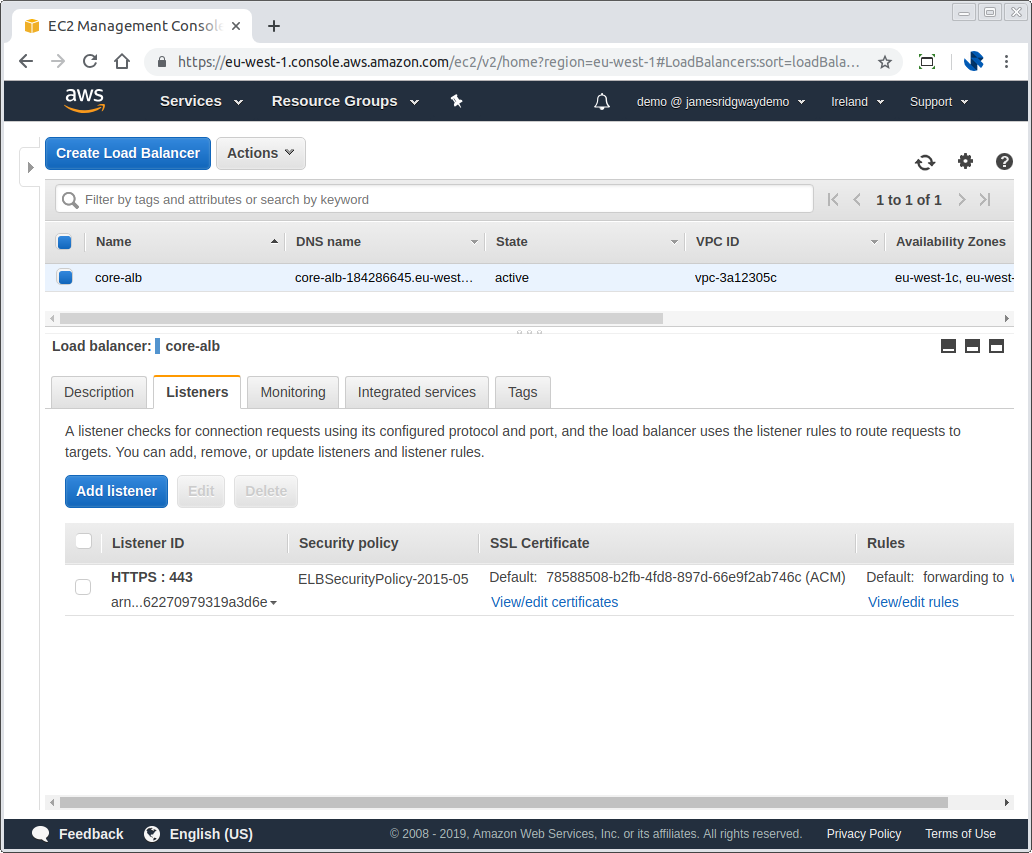This screenshot has width=1032, height=853.
Task: Set details pane to half-height layout
Action: (972, 346)
